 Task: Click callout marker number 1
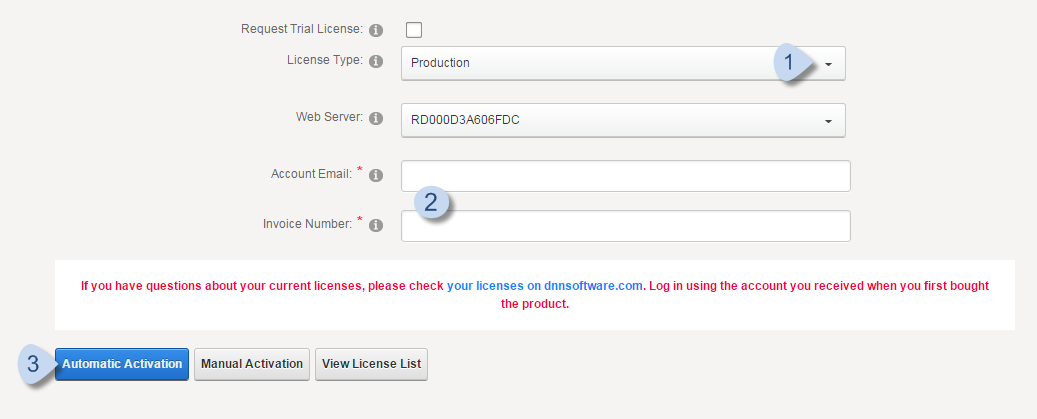789,63
